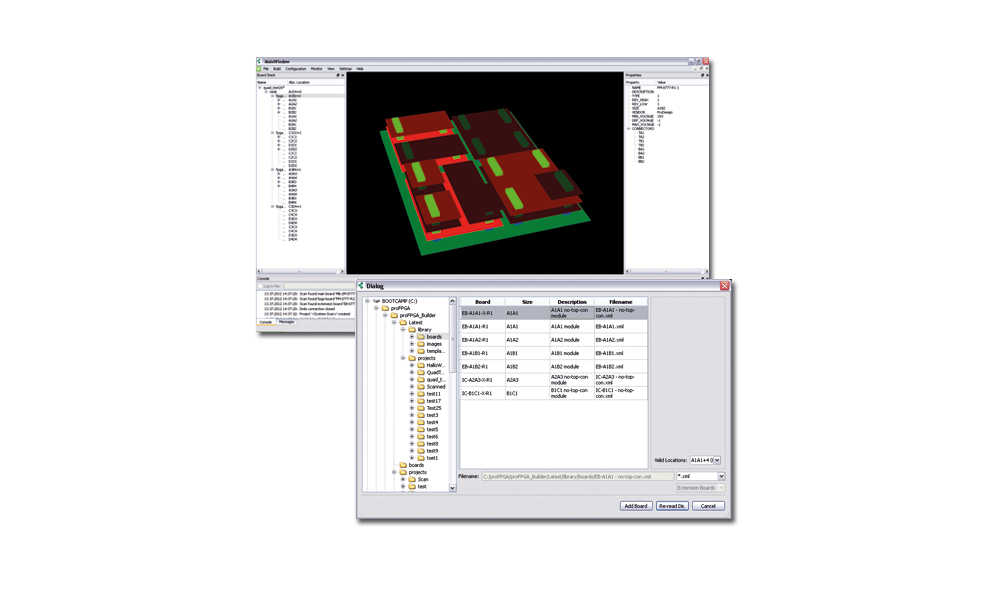Open the Monitor menu in MainWindow

tap(316, 68)
